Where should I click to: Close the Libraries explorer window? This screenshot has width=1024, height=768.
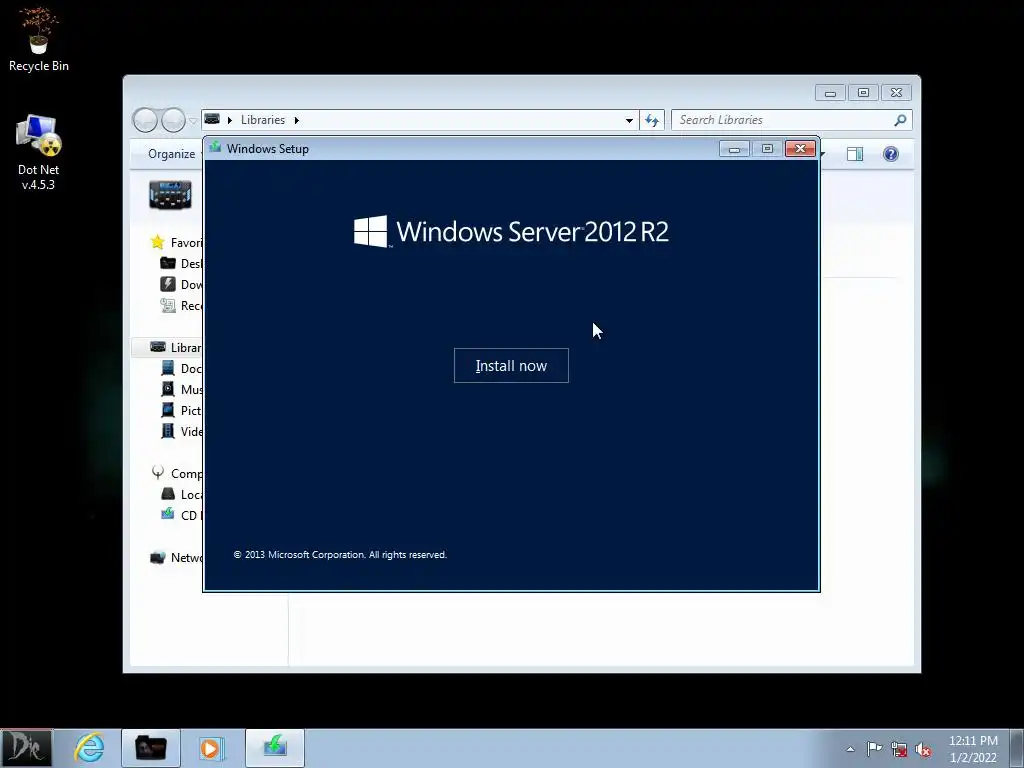897,93
